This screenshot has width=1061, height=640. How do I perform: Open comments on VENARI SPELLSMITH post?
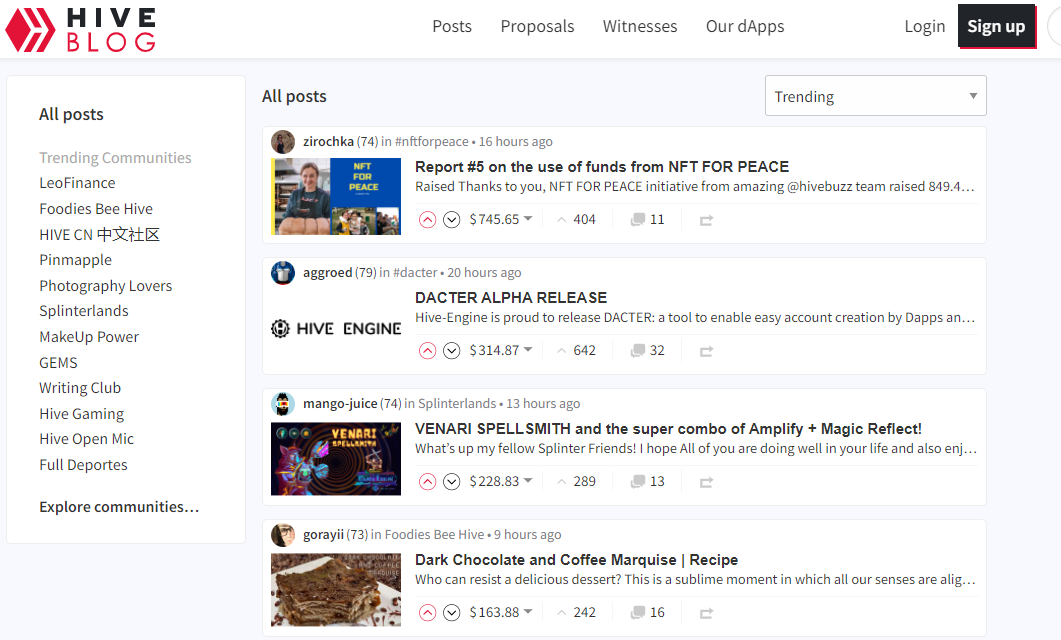tap(648, 481)
